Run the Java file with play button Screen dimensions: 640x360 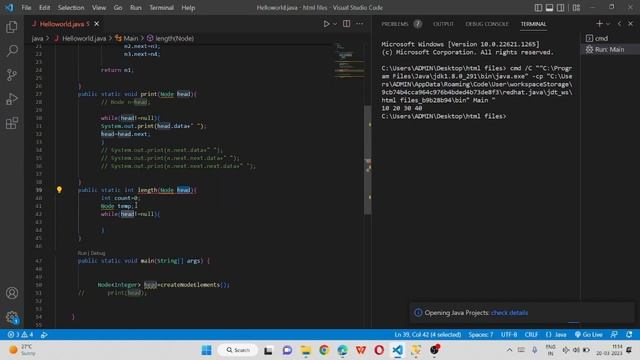tap(326, 24)
